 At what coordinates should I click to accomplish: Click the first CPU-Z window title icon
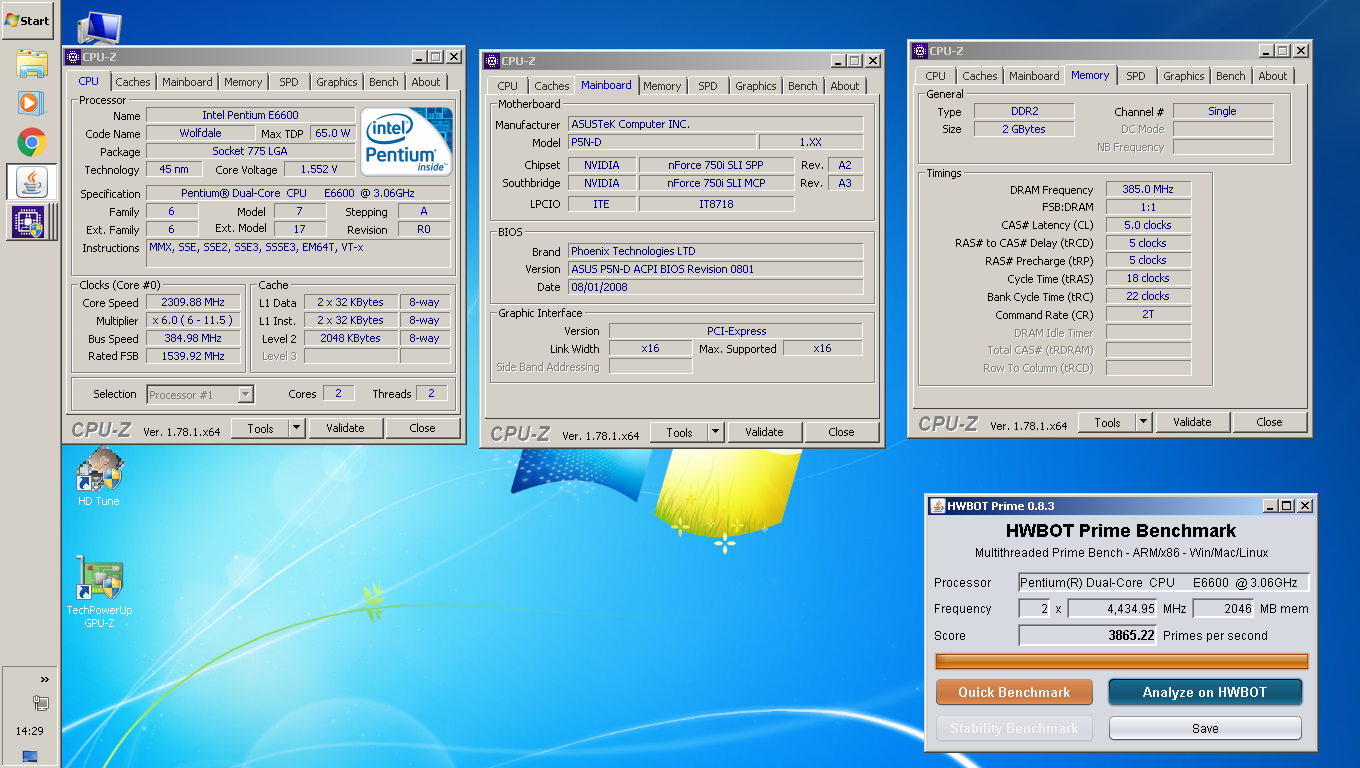coord(74,57)
